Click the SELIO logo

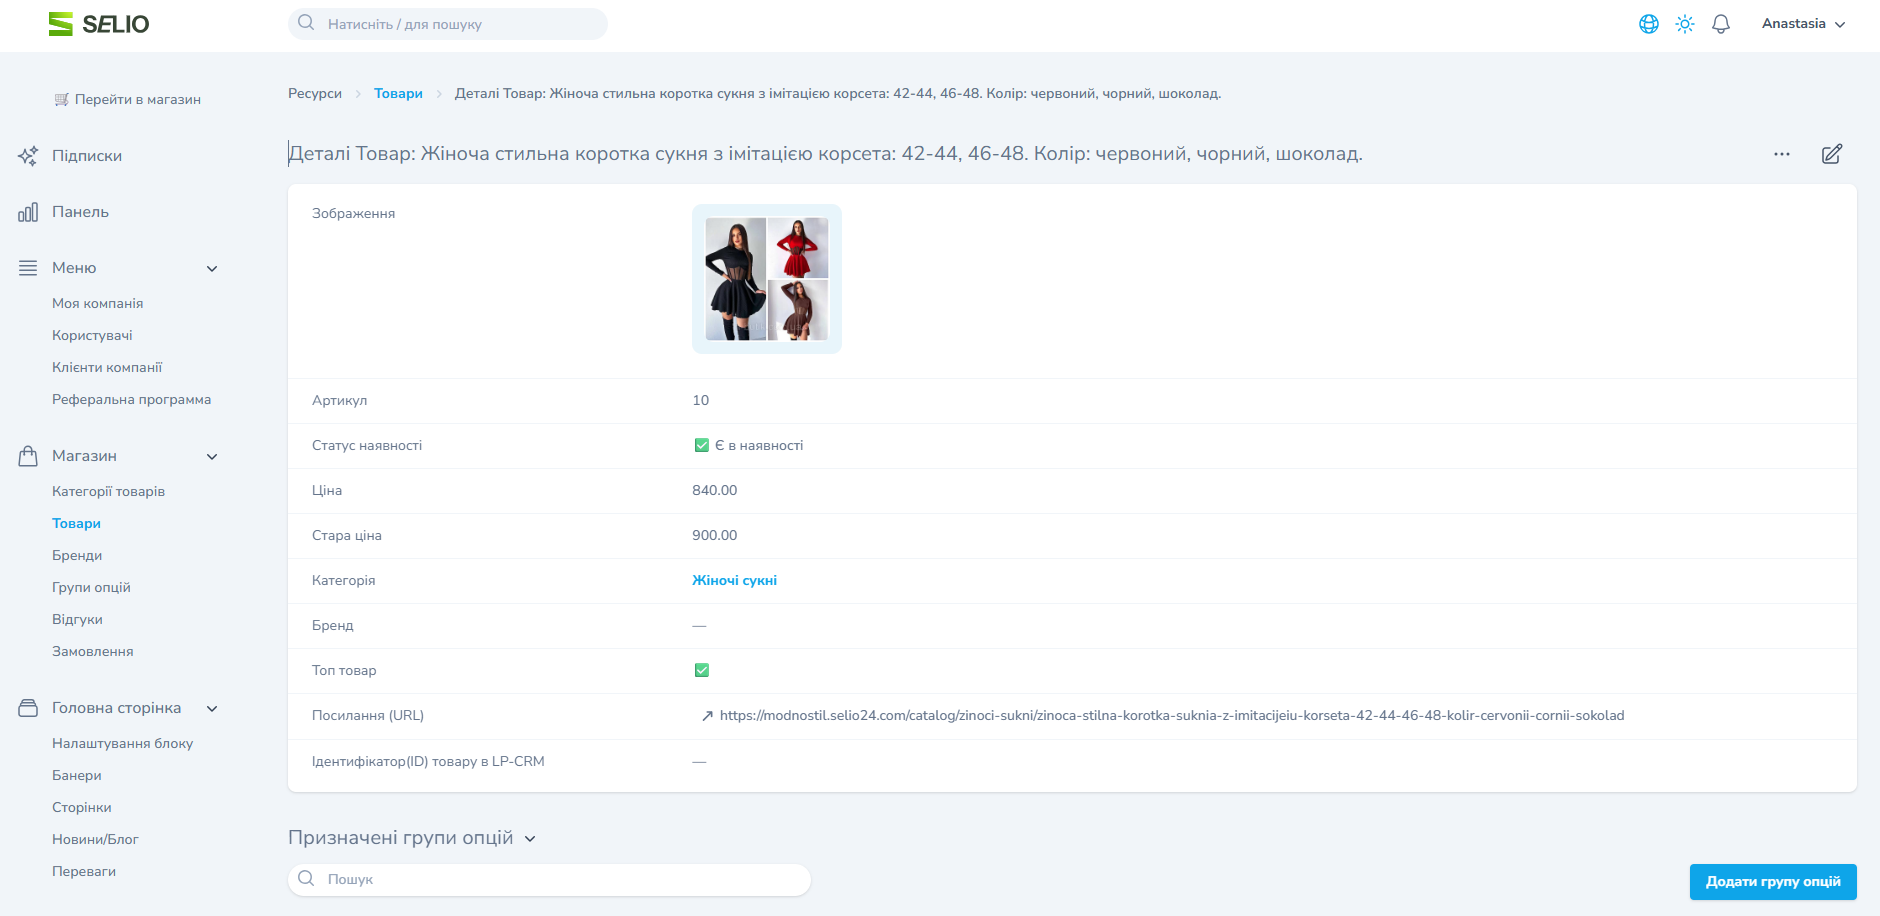coord(99,24)
